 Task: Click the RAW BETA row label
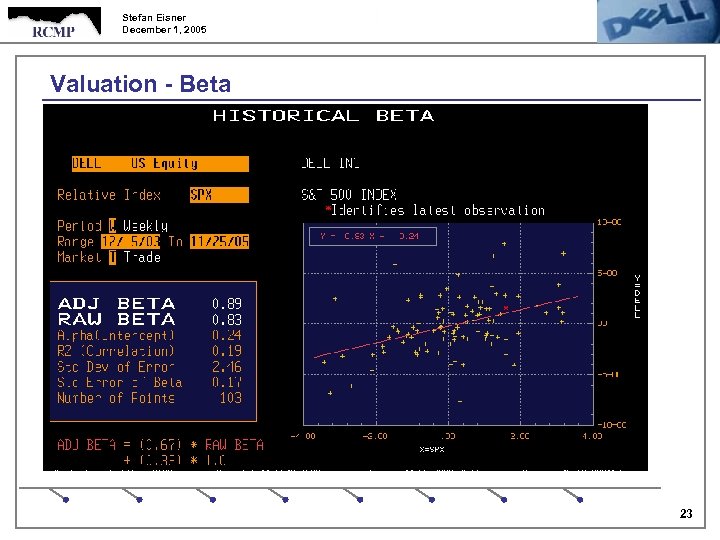tap(117, 319)
